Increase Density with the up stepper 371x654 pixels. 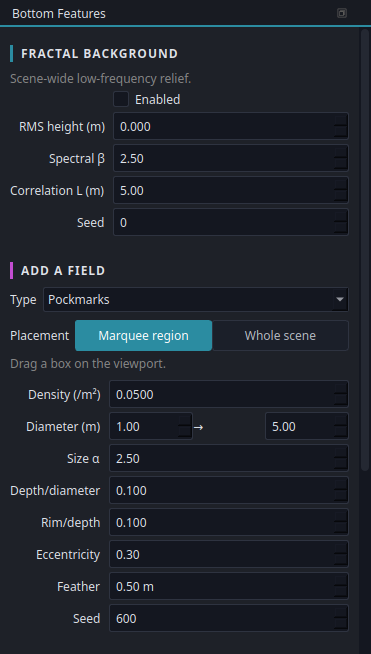click(341, 388)
